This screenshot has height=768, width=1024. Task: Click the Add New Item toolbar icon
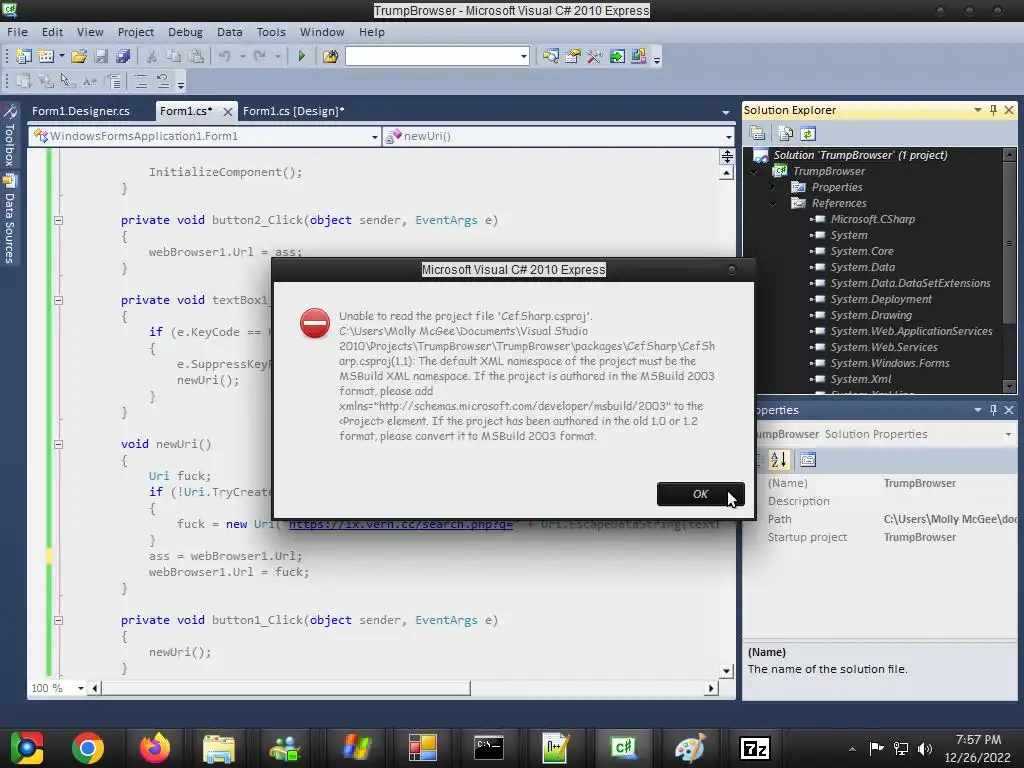46,56
